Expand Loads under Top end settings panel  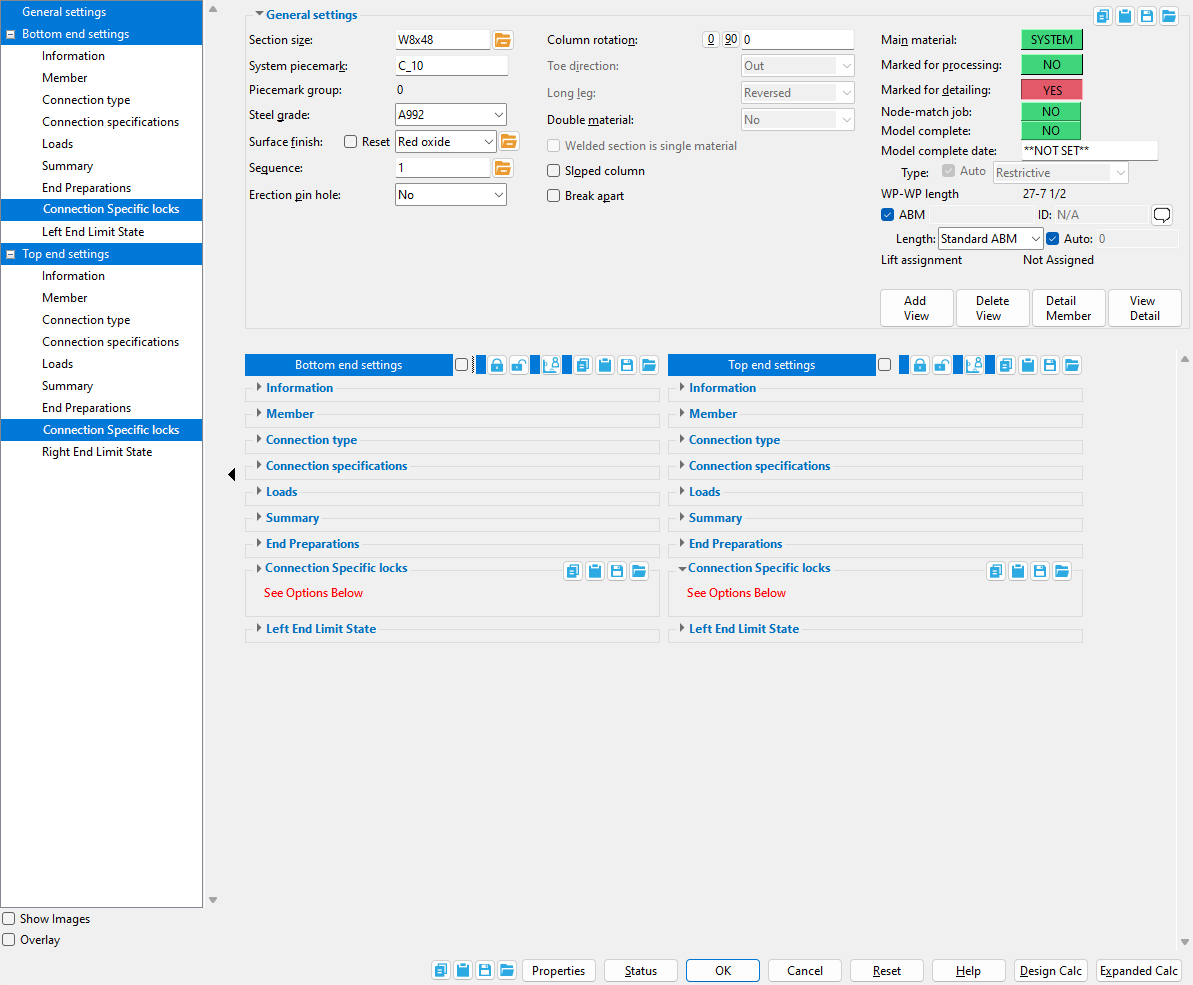[699, 492]
